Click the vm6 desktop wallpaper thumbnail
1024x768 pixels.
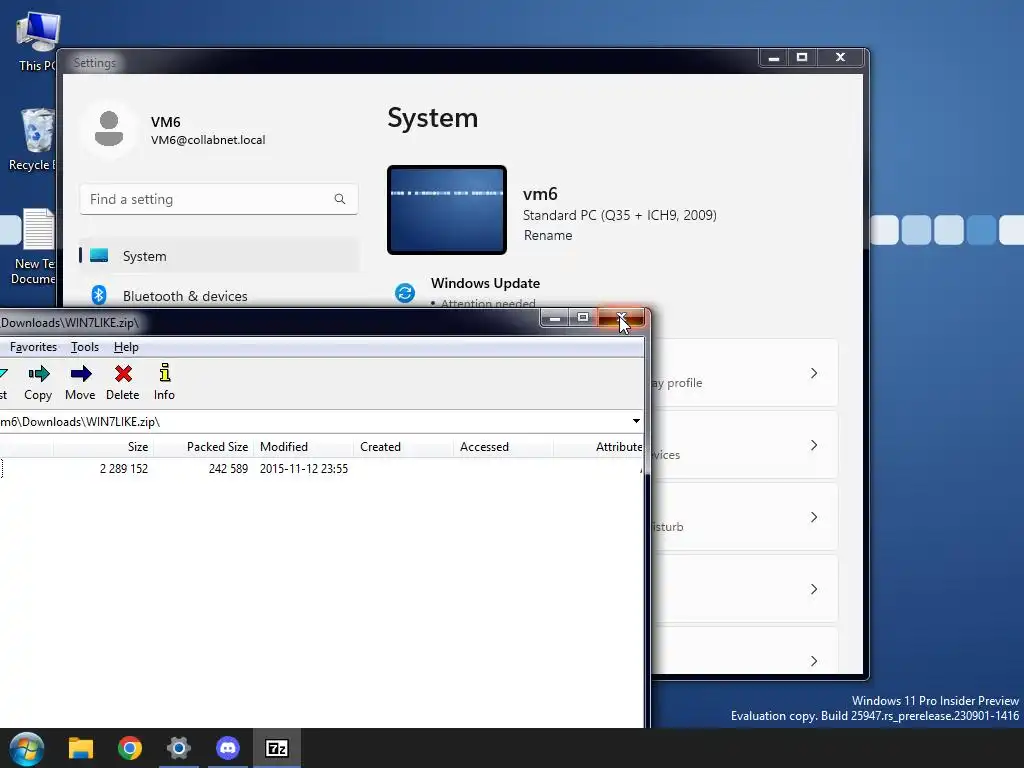pos(447,210)
